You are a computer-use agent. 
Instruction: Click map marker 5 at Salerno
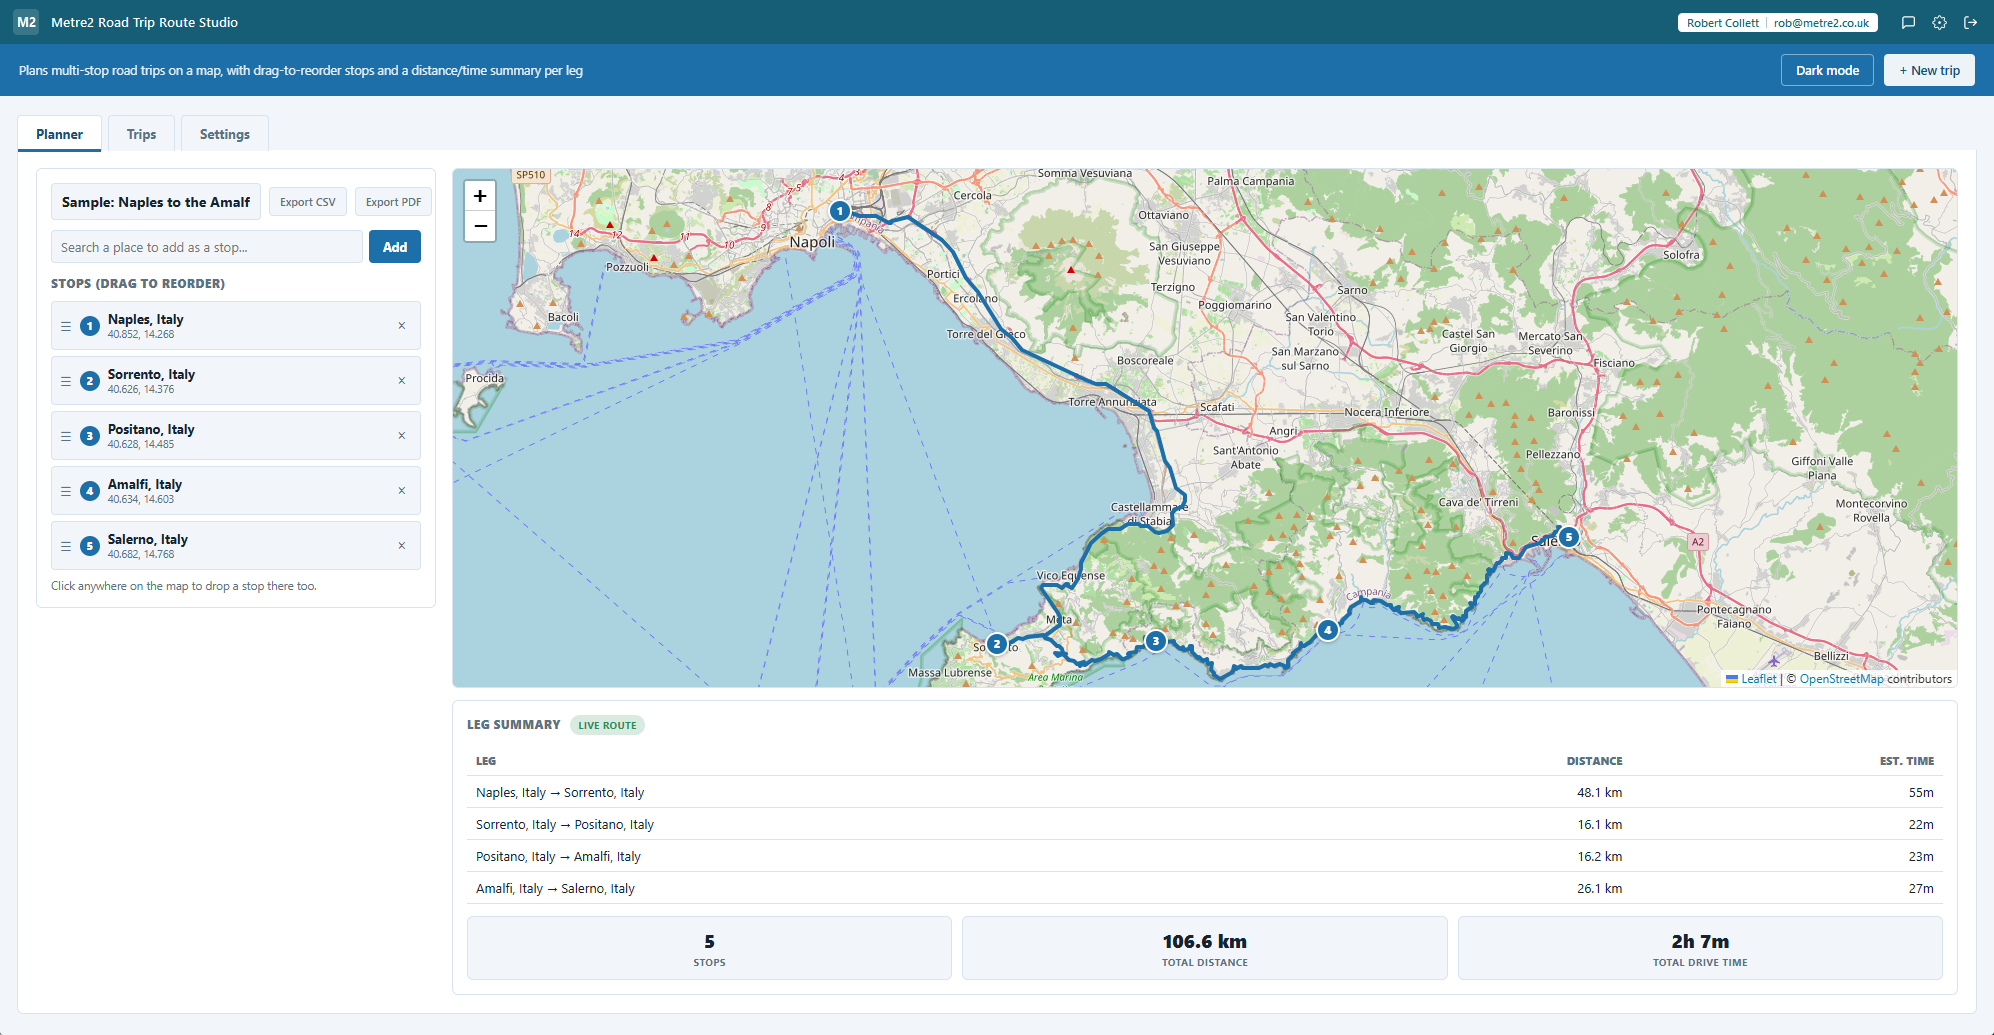[1569, 537]
